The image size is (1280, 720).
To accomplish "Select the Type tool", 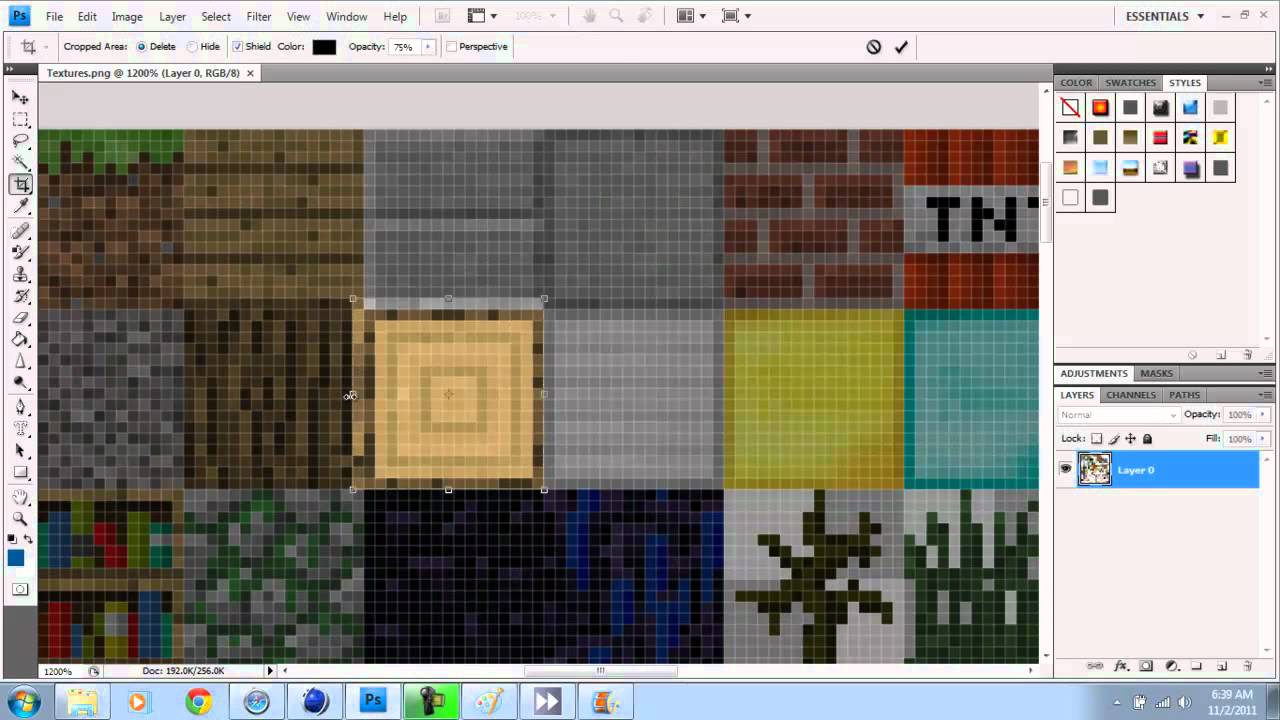I will click(20, 429).
